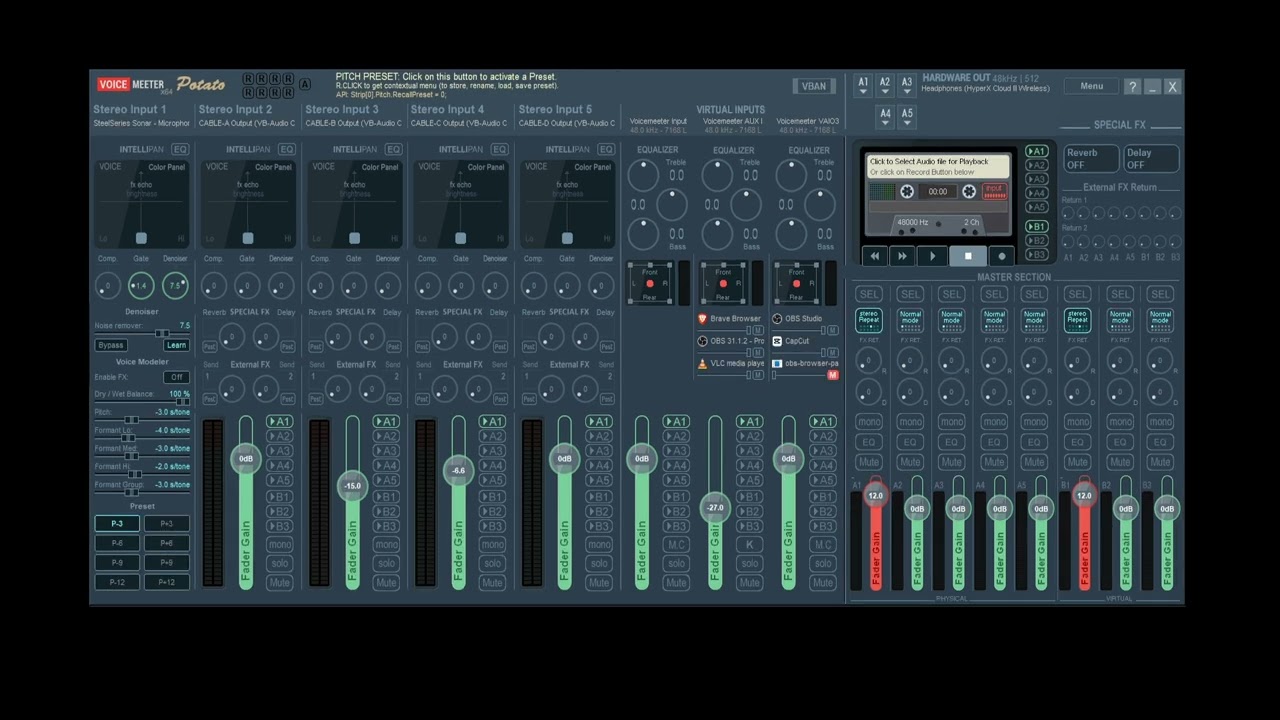Click the A button beside the R preset grid
This screenshot has width=1280, height=720.
click(x=305, y=85)
